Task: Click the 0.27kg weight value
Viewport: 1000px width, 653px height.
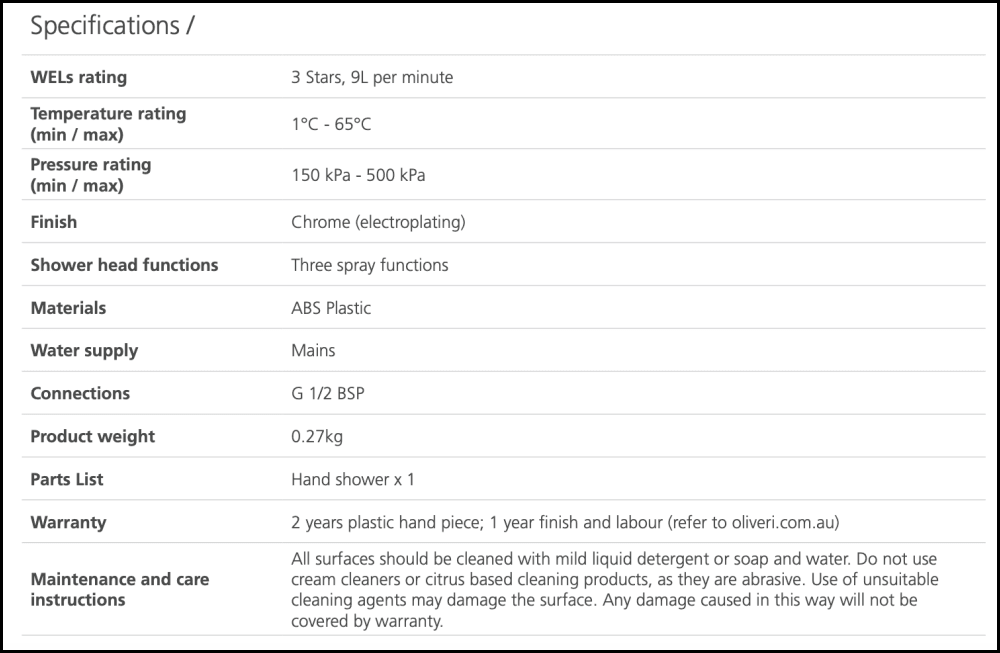Action: coord(317,437)
